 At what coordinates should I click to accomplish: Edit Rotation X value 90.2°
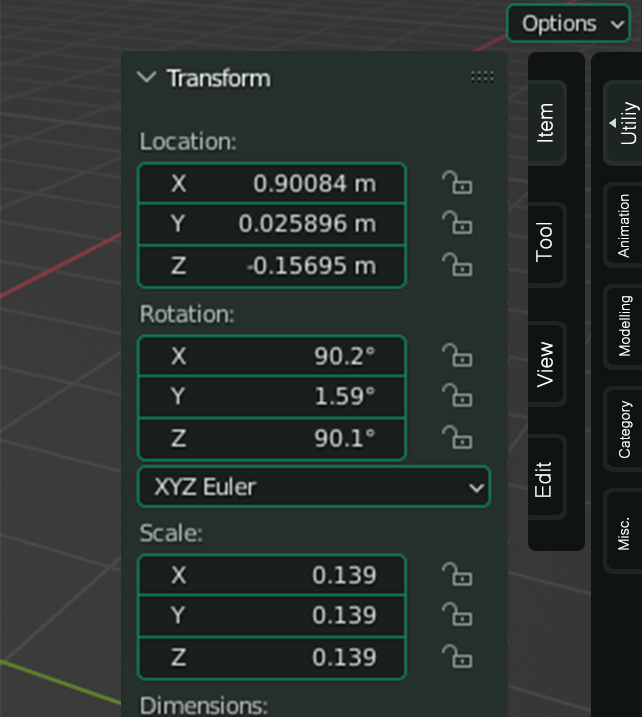(x=272, y=356)
